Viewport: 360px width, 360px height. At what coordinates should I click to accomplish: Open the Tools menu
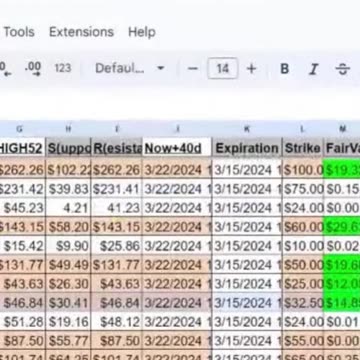point(19,32)
